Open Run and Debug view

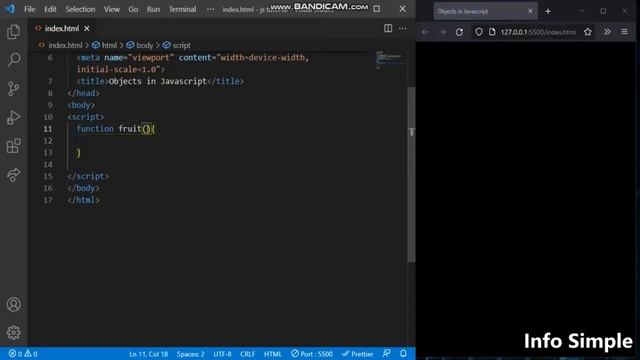tap(13, 118)
